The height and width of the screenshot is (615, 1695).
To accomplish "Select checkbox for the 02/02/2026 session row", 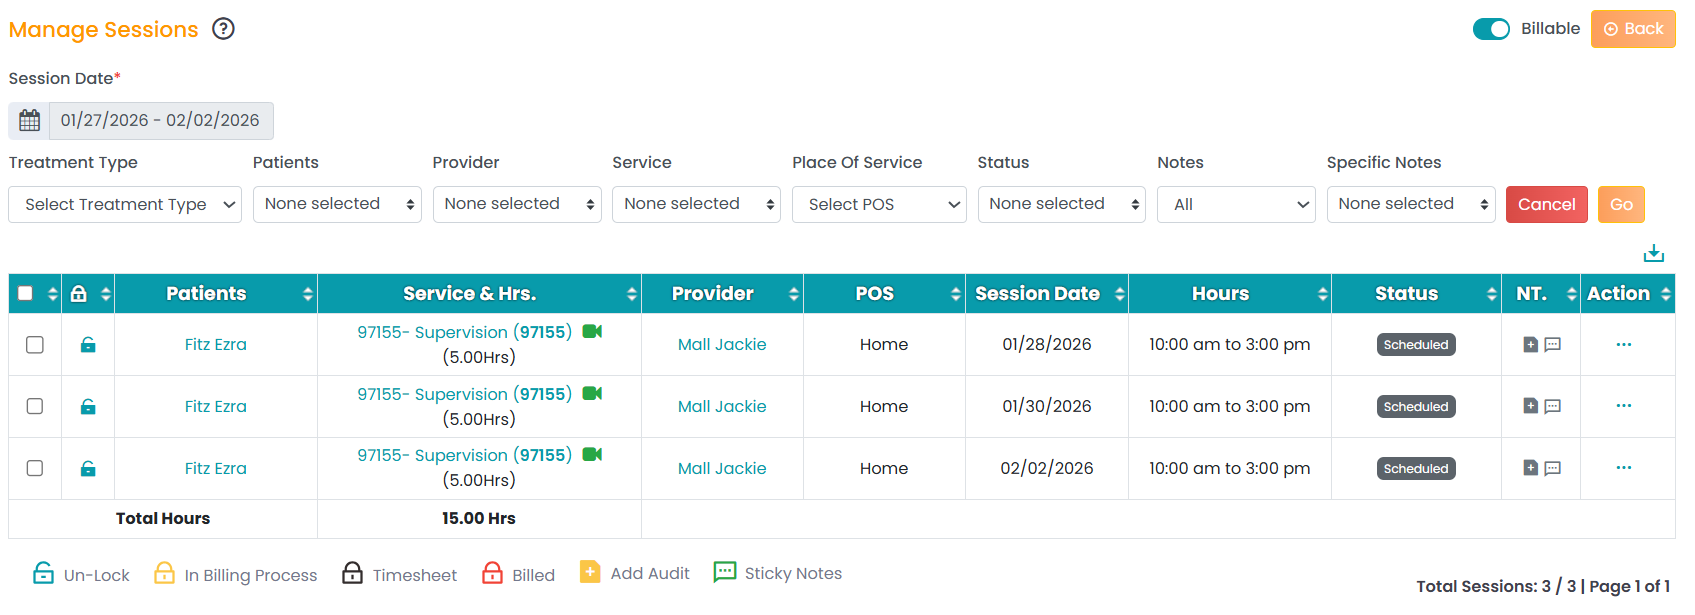I will click(x=35, y=468).
